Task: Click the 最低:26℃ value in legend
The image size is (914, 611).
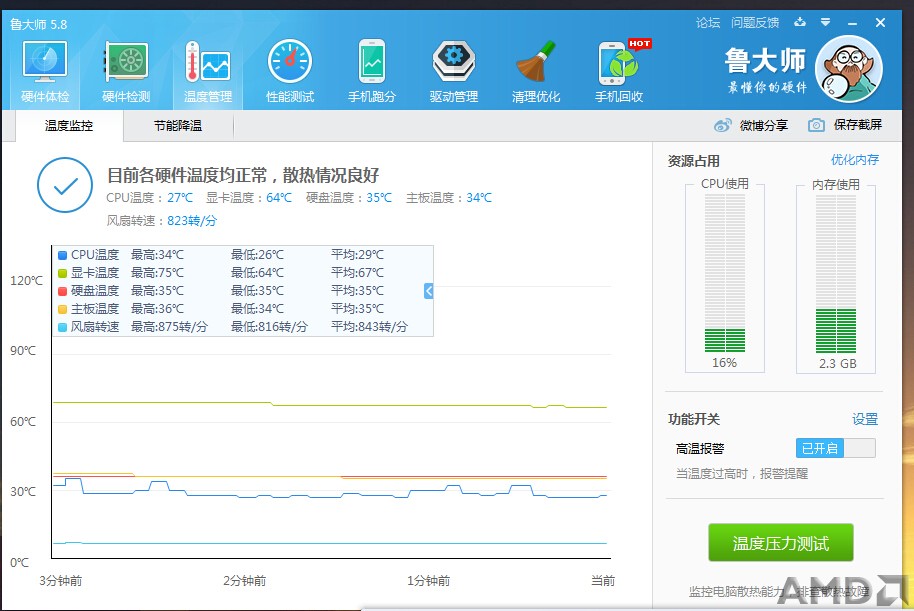Action: pyautogui.click(x=257, y=255)
